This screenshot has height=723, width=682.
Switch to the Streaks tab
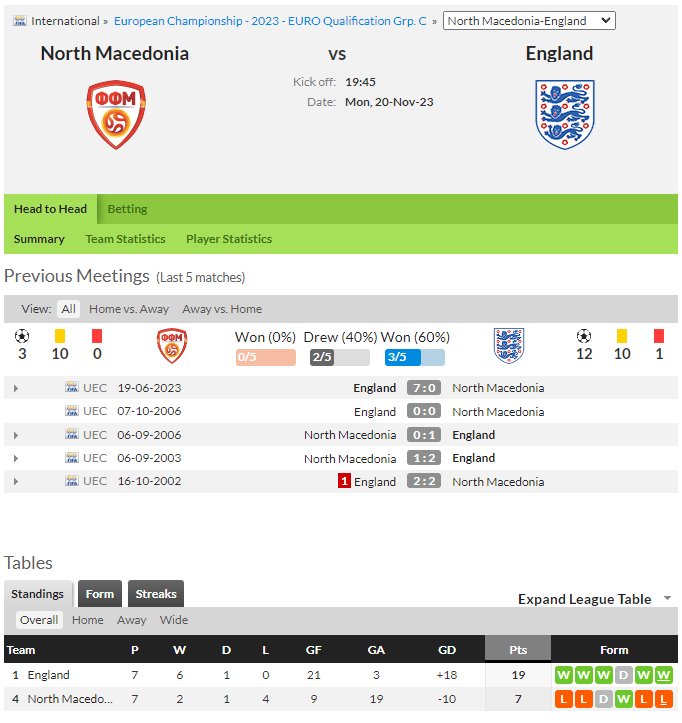156,594
